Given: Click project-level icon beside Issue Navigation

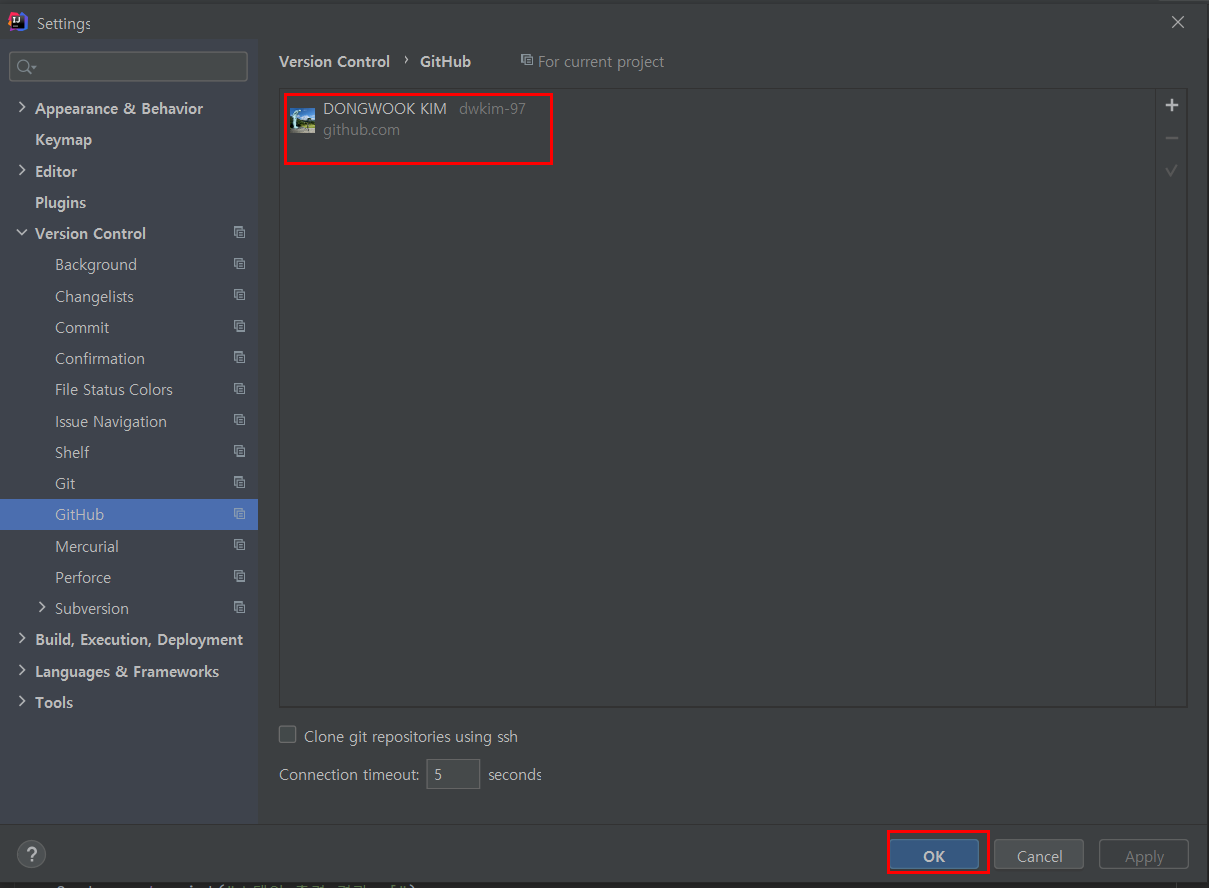Looking at the screenshot, I should [239, 420].
